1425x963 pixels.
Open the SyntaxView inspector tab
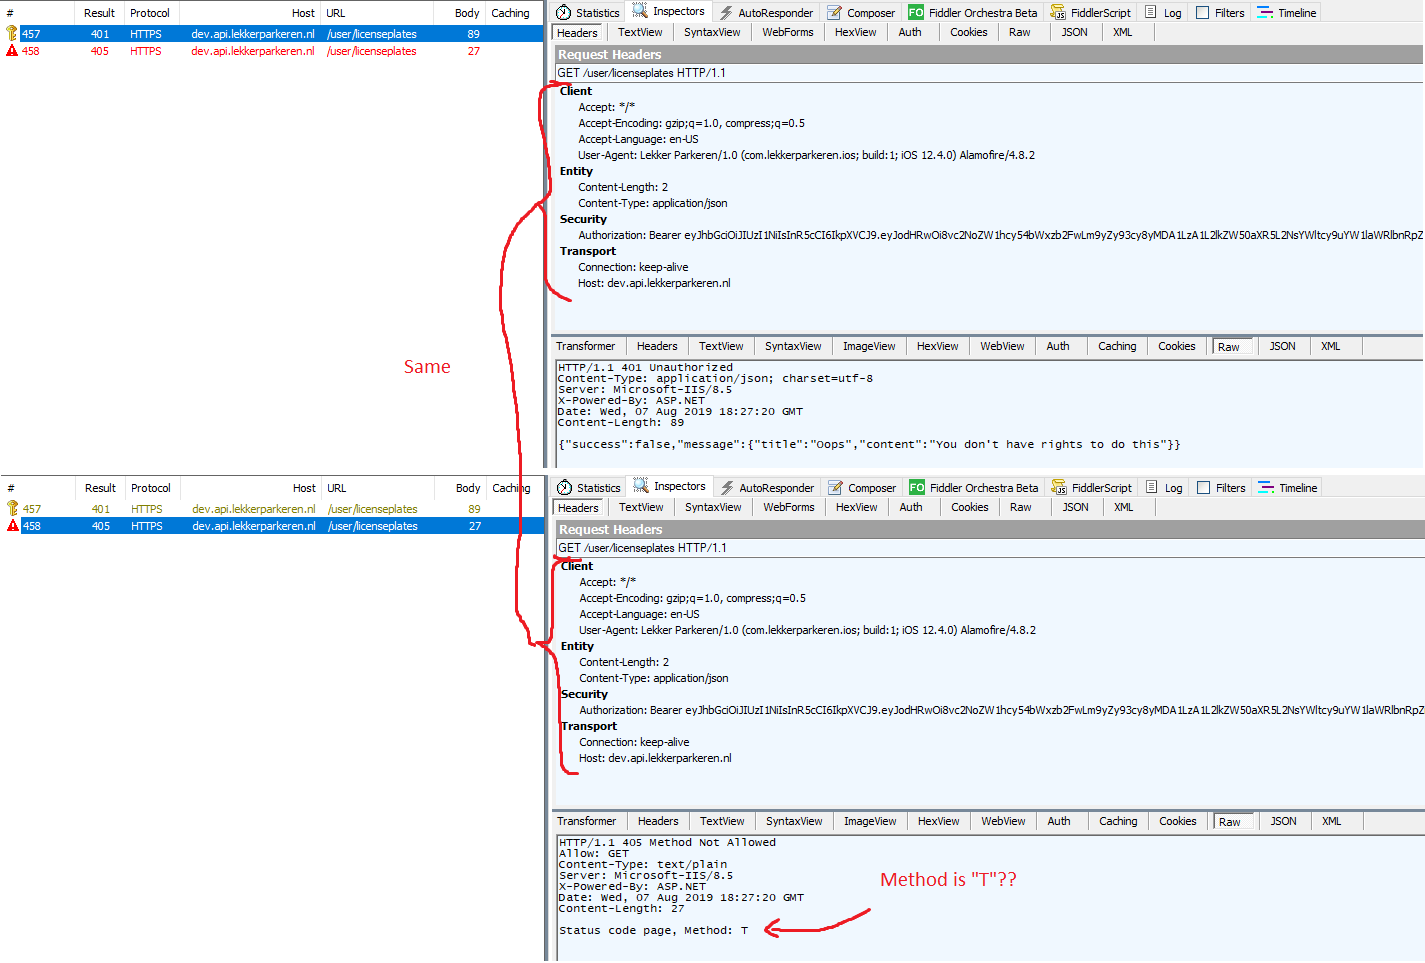click(x=712, y=31)
